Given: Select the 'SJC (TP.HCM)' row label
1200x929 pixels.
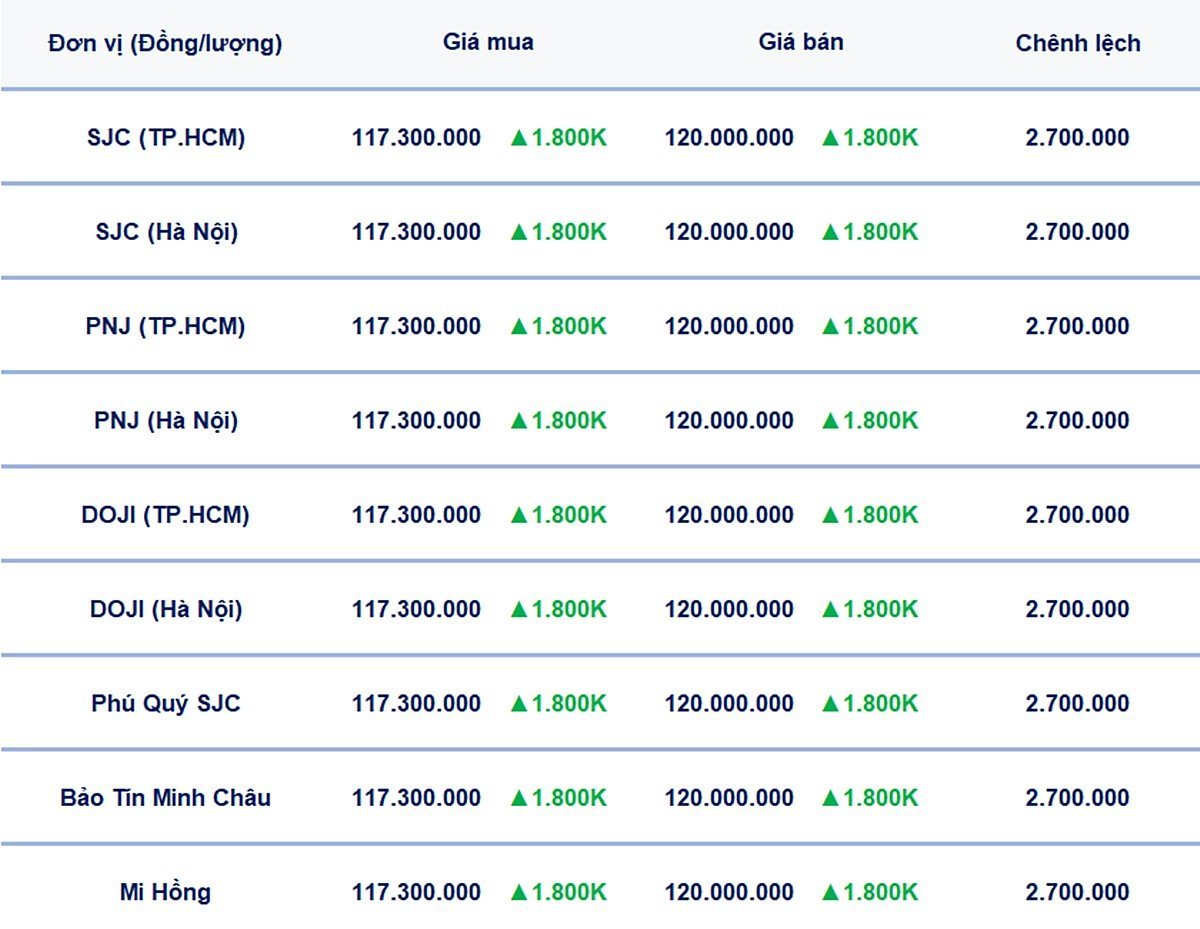Looking at the screenshot, I should [166, 138].
